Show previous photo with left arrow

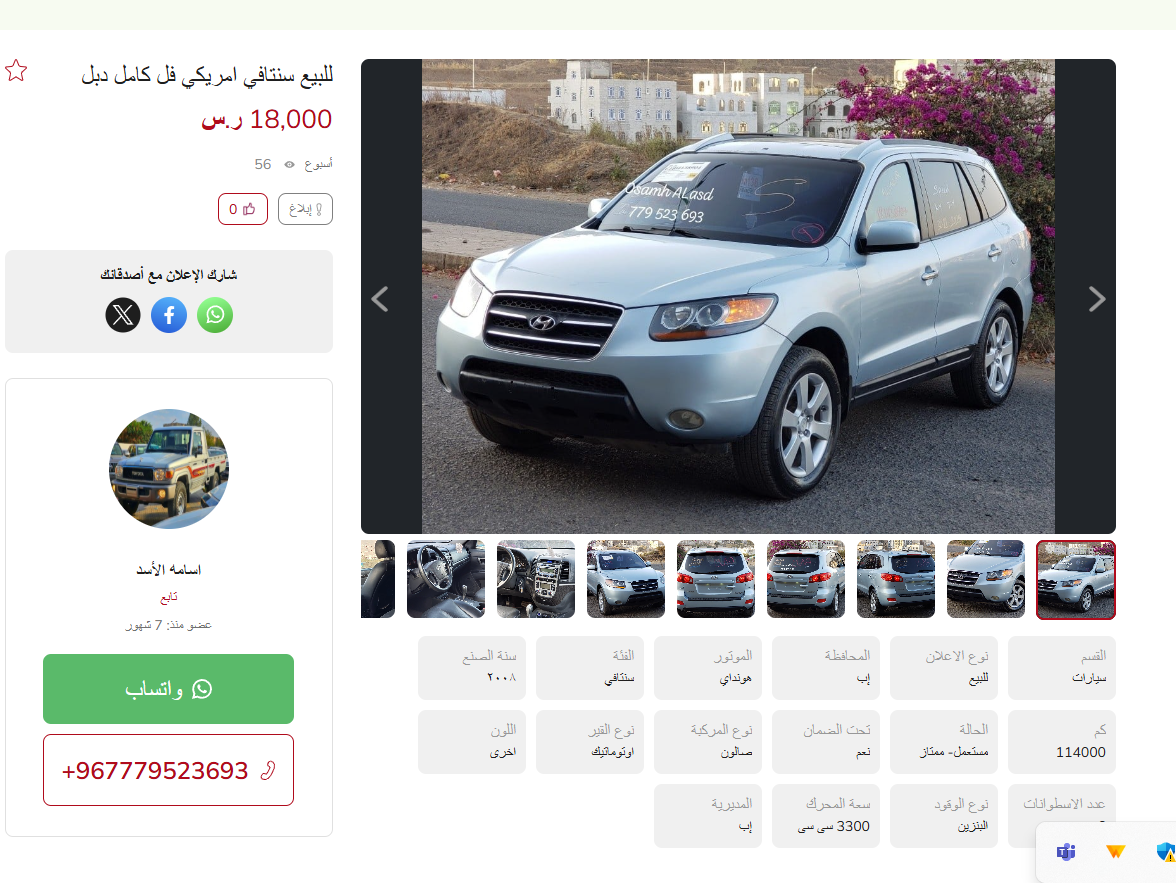[380, 299]
